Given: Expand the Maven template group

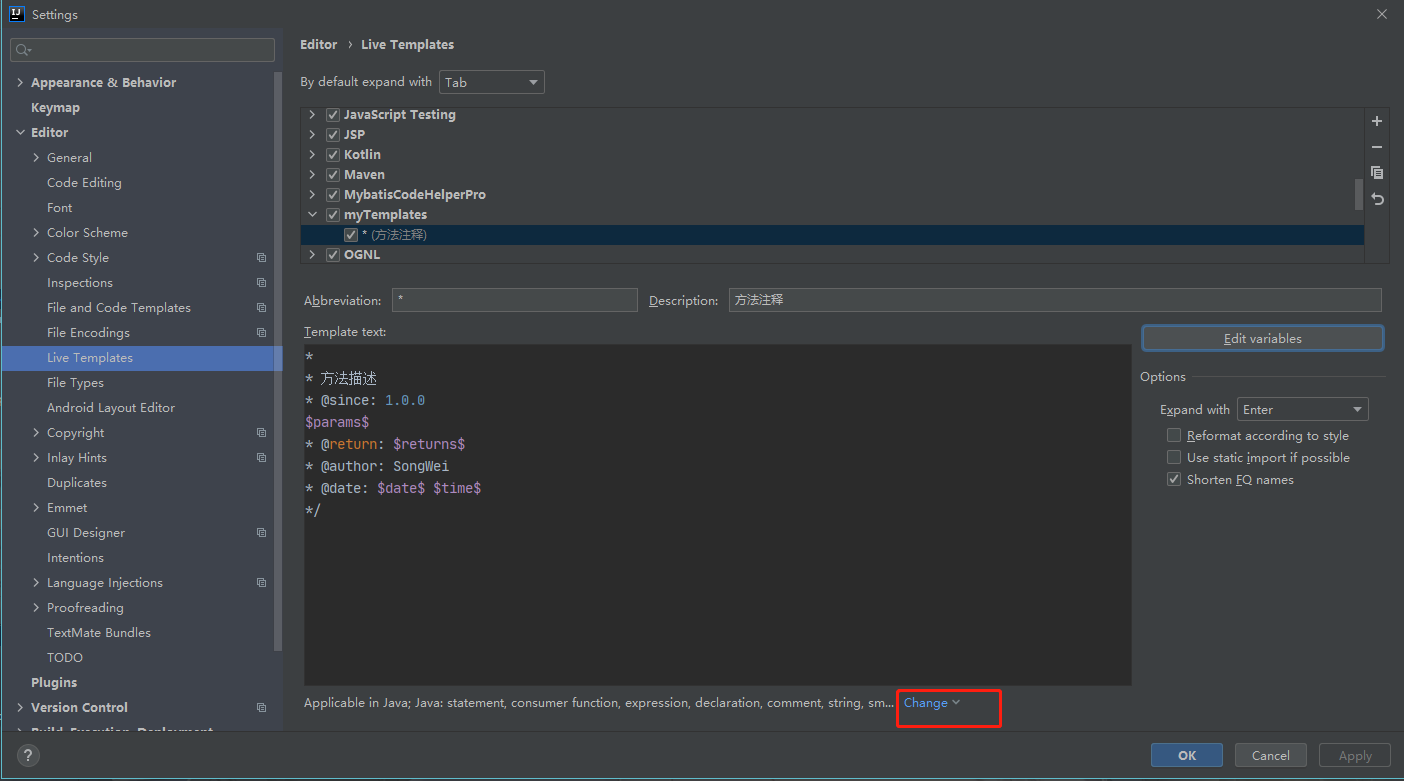Looking at the screenshot, I should tap(311, 174).
